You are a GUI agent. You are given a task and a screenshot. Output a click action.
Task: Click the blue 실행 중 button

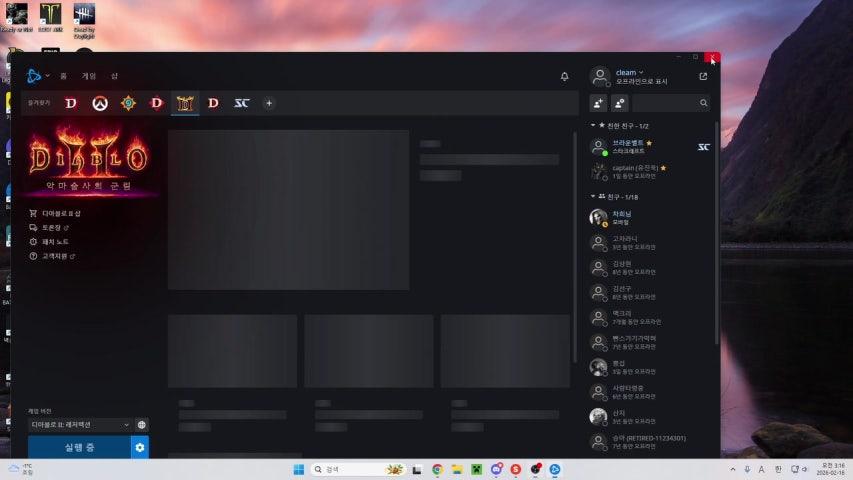click(x=79, y=447)
